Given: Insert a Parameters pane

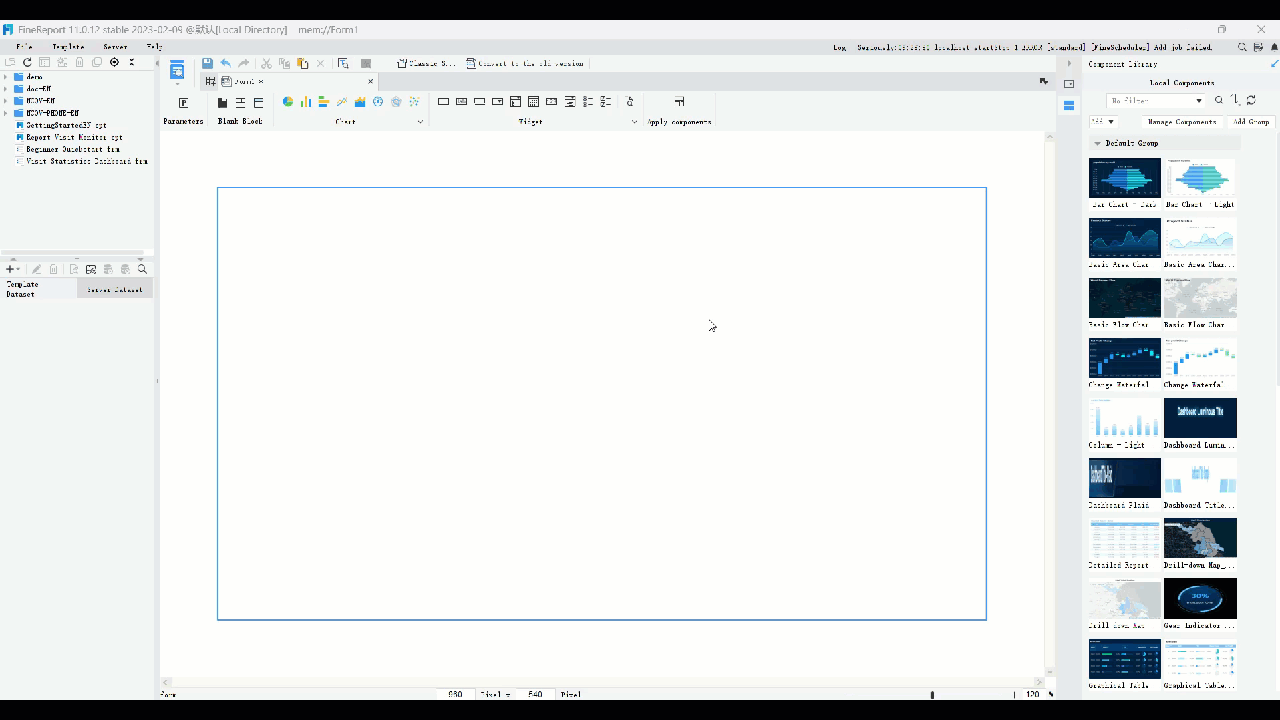Looking at the screenshot, I should pyautogui.click(x=183, y=103).
